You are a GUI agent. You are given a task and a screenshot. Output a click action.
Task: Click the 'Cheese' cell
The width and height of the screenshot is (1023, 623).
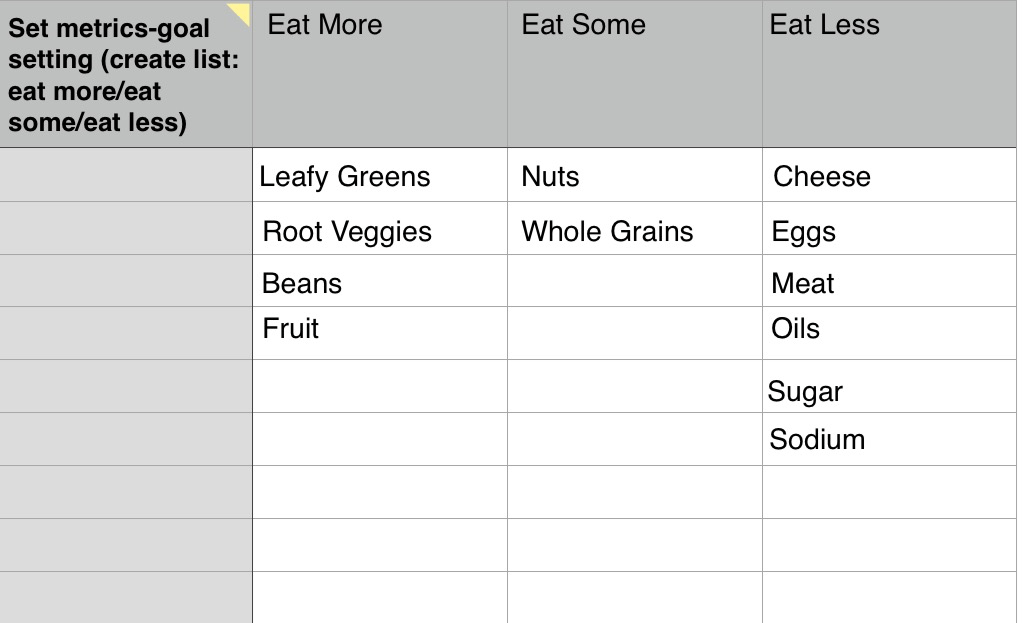point(889,176)
